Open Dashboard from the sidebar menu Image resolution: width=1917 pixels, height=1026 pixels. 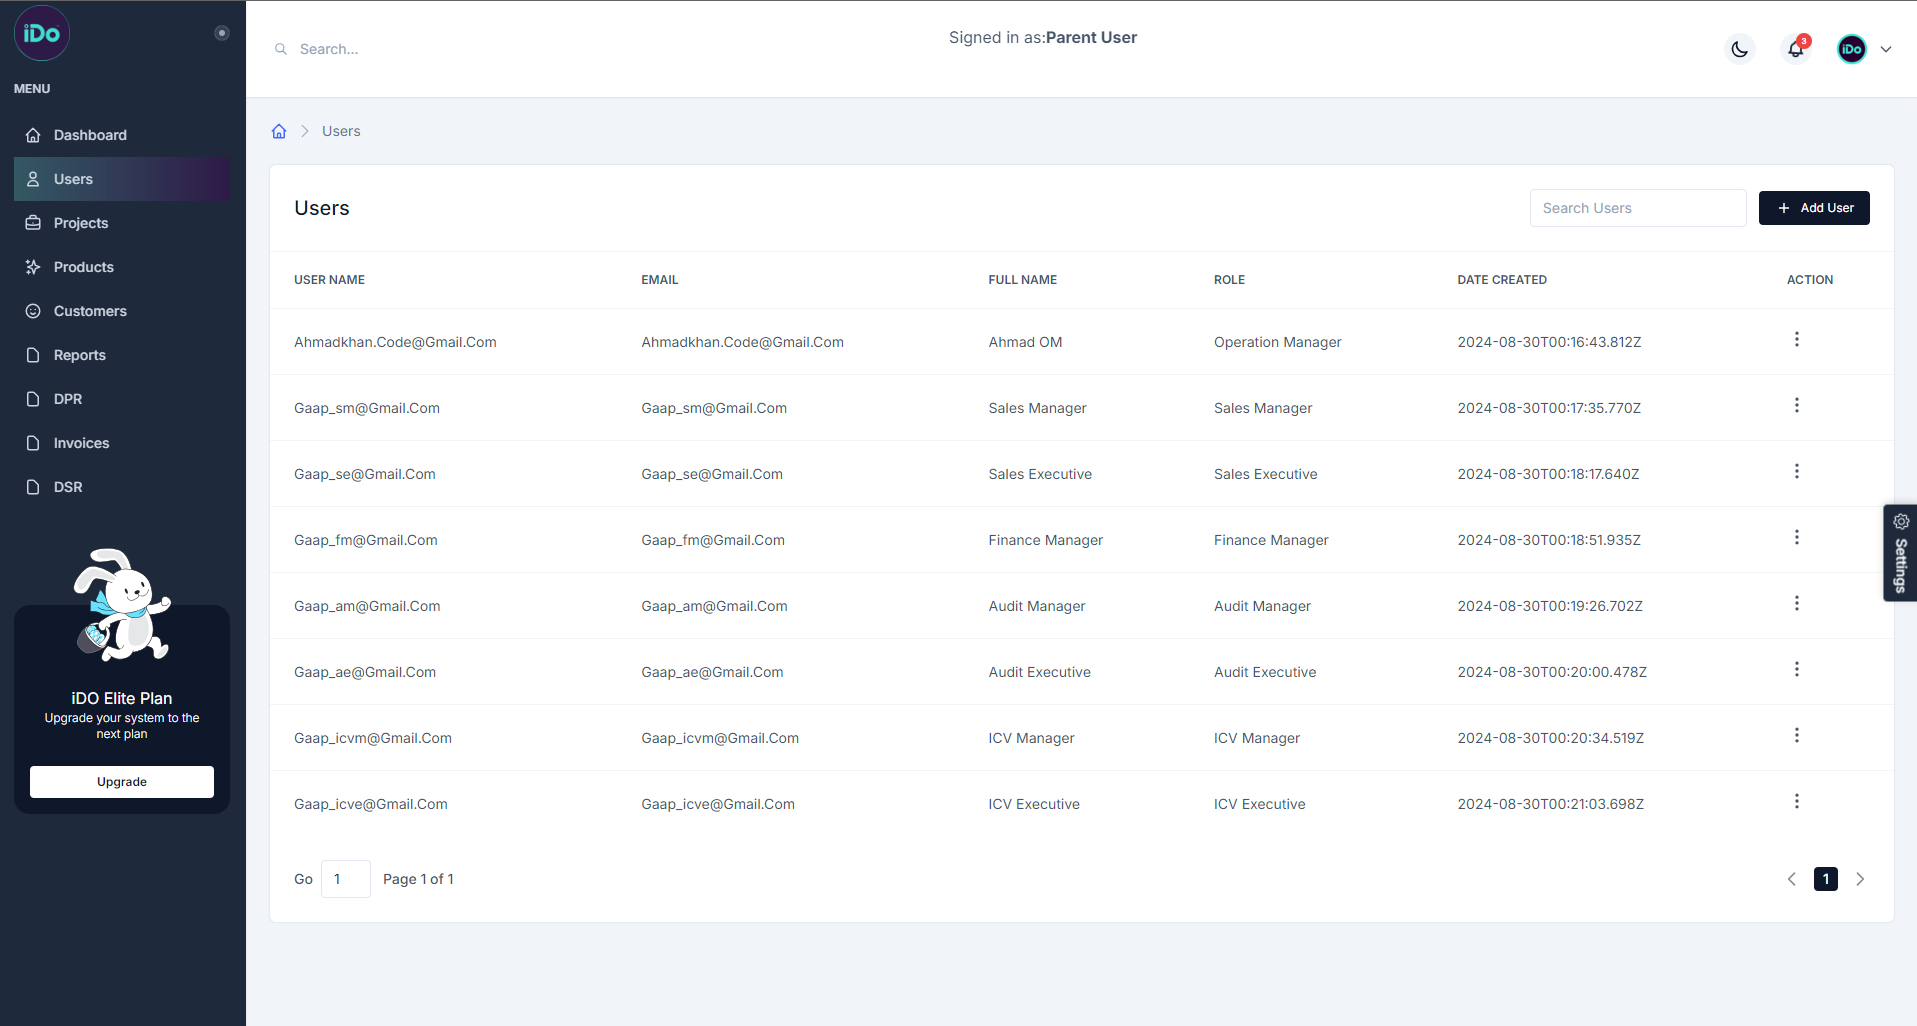coord(90,135)
